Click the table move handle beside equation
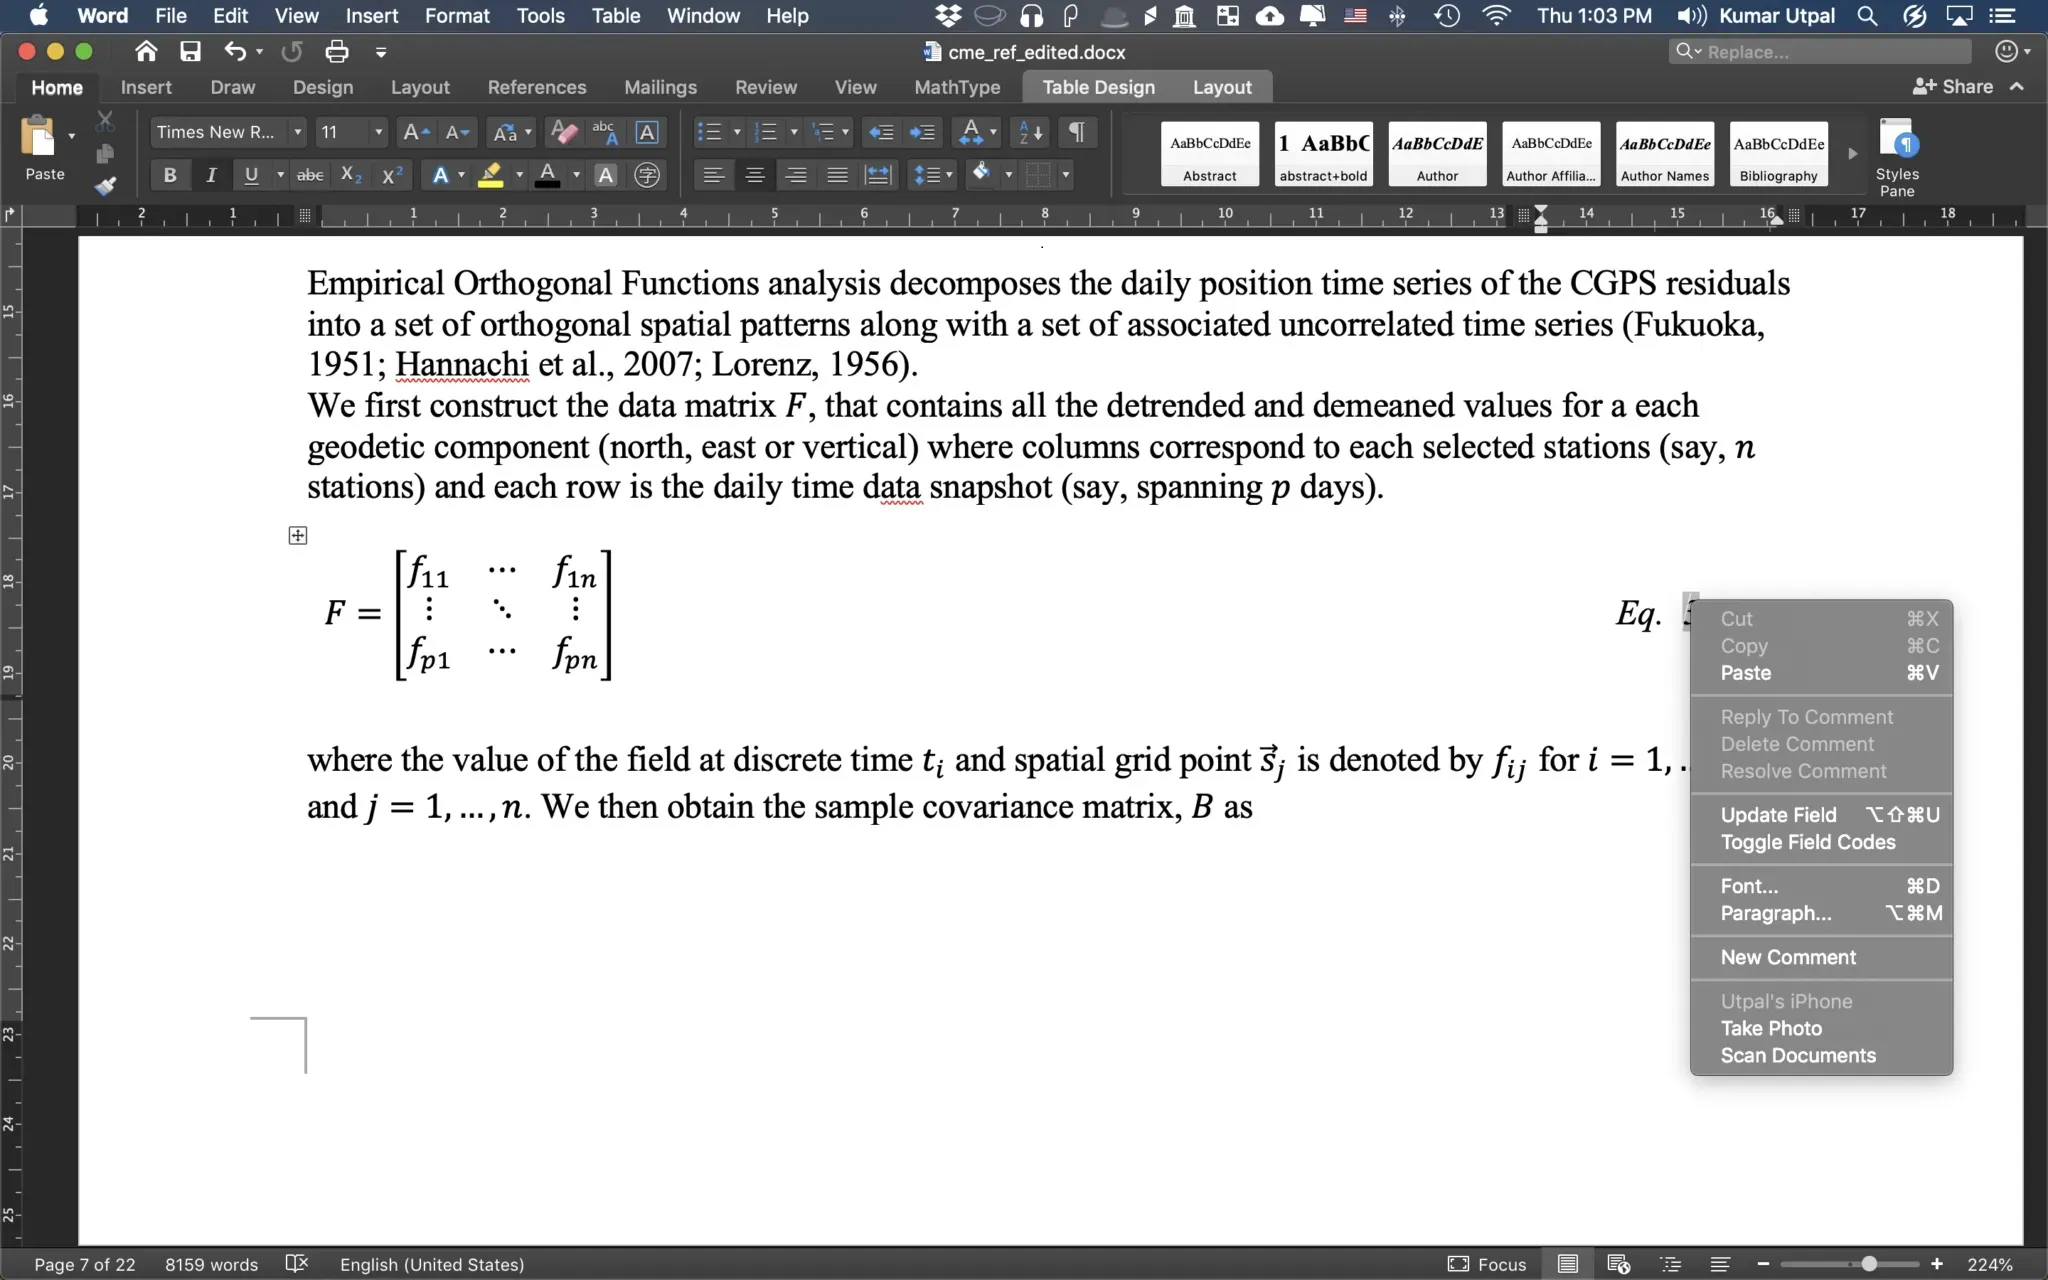The image size is (2048, 1280). 298,536
